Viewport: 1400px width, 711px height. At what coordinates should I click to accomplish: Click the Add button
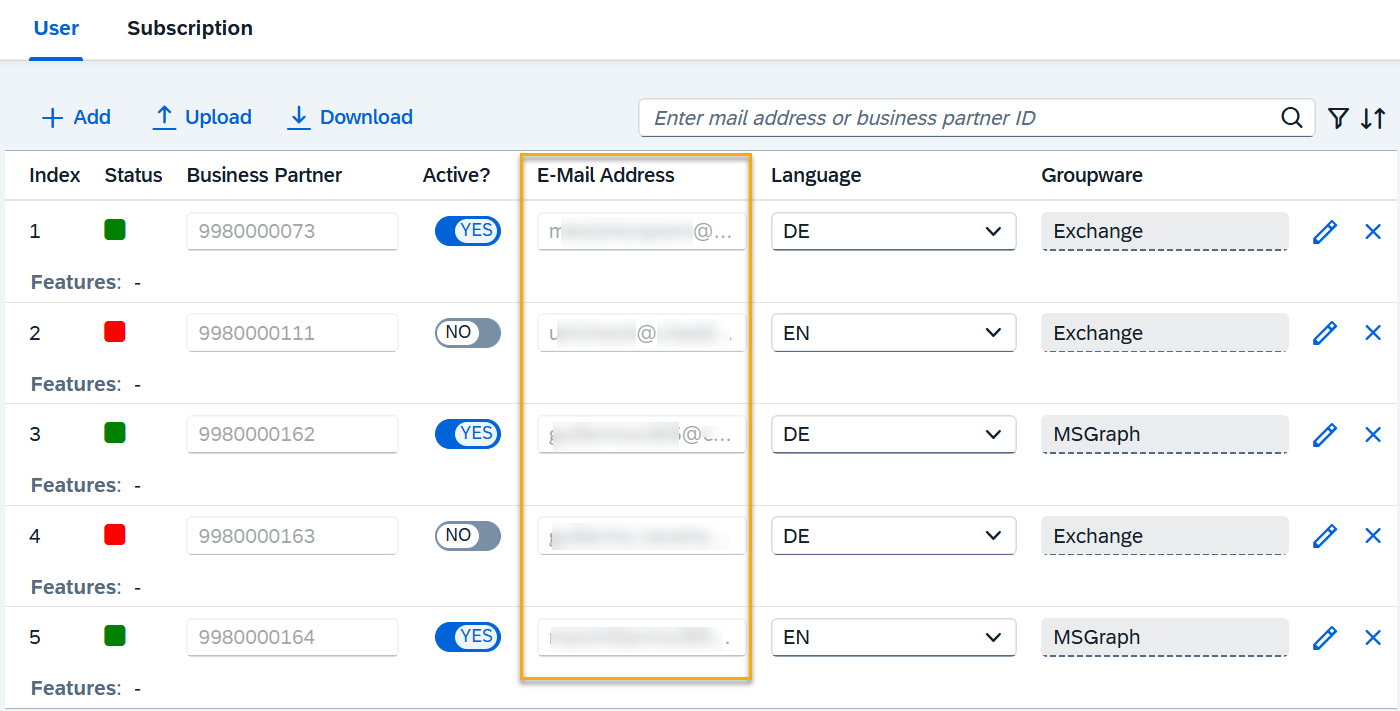[x=76, y=118]
